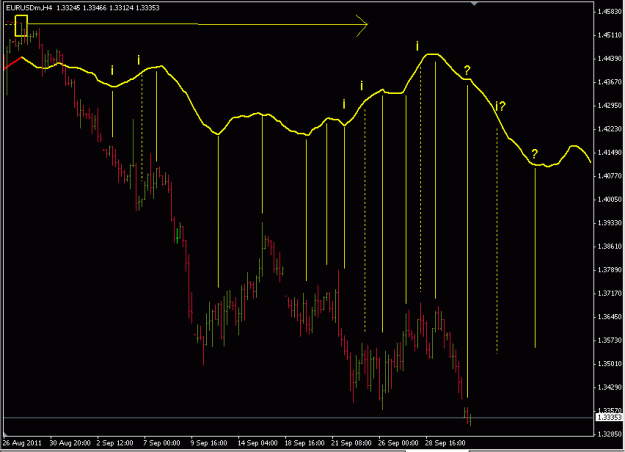Click price axis label 1.43670
The width and height of the screenshot is (625, 452).
609,82
